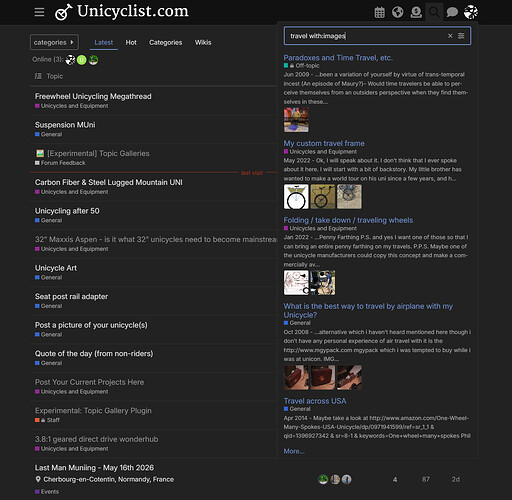512x500 pixels.
Task: Open third thumbnail in custom travel frame result
Action: pos(349,197)
